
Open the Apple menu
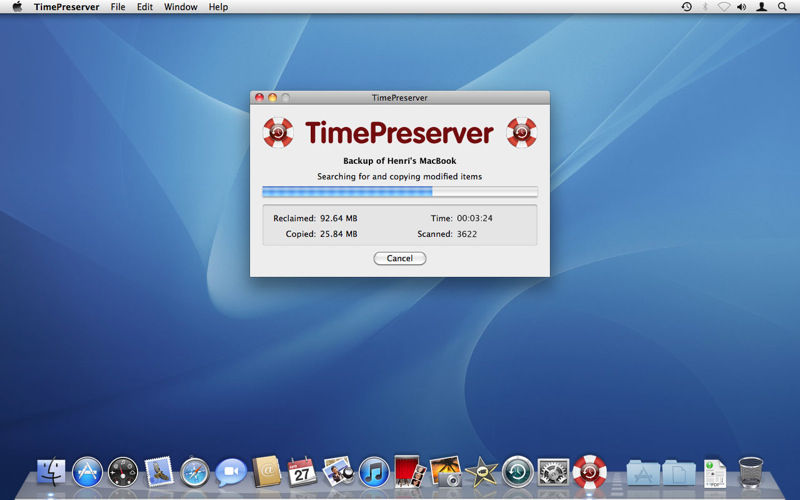pyautogui.click(x=17, y=7)
